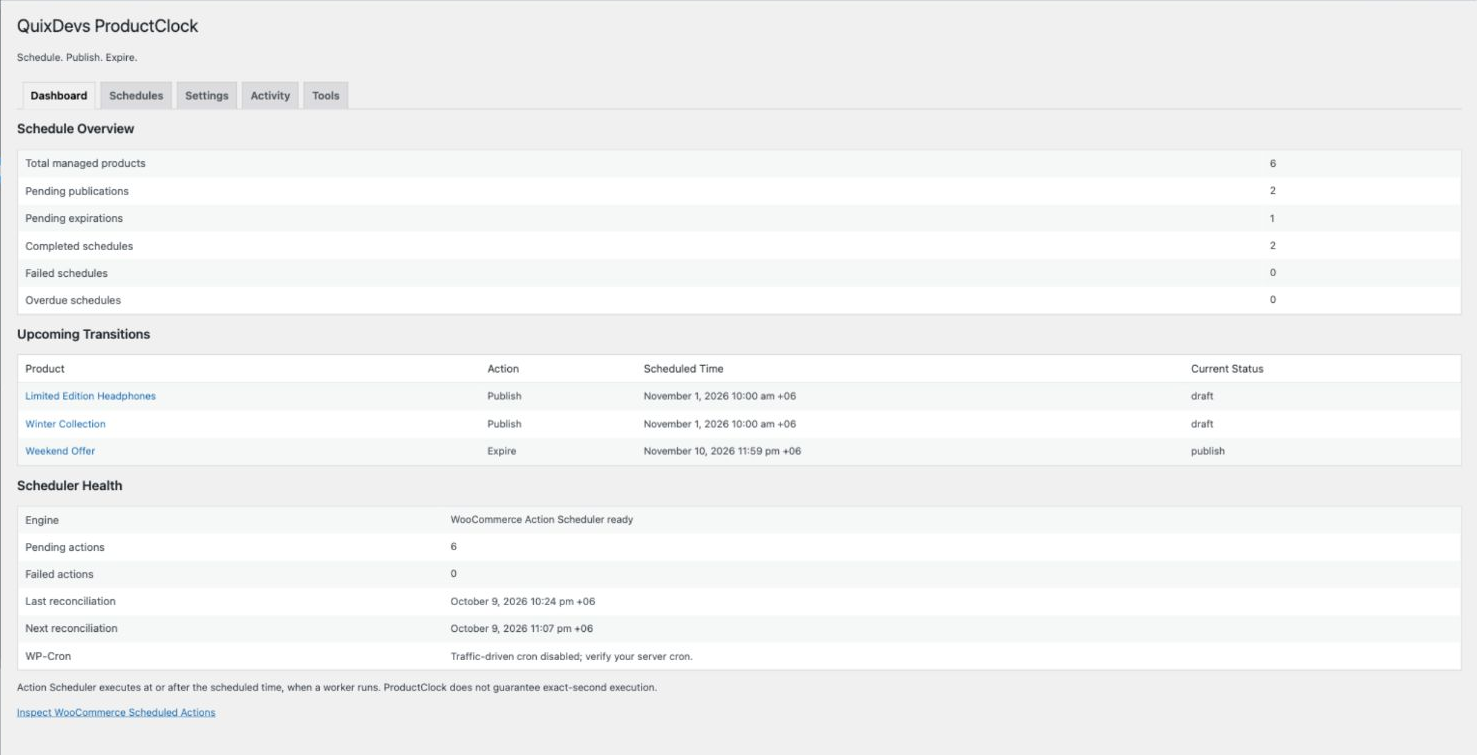Open the Settings tab
1477x755 pixels.
pyautogui.click(x=207, y=96)
